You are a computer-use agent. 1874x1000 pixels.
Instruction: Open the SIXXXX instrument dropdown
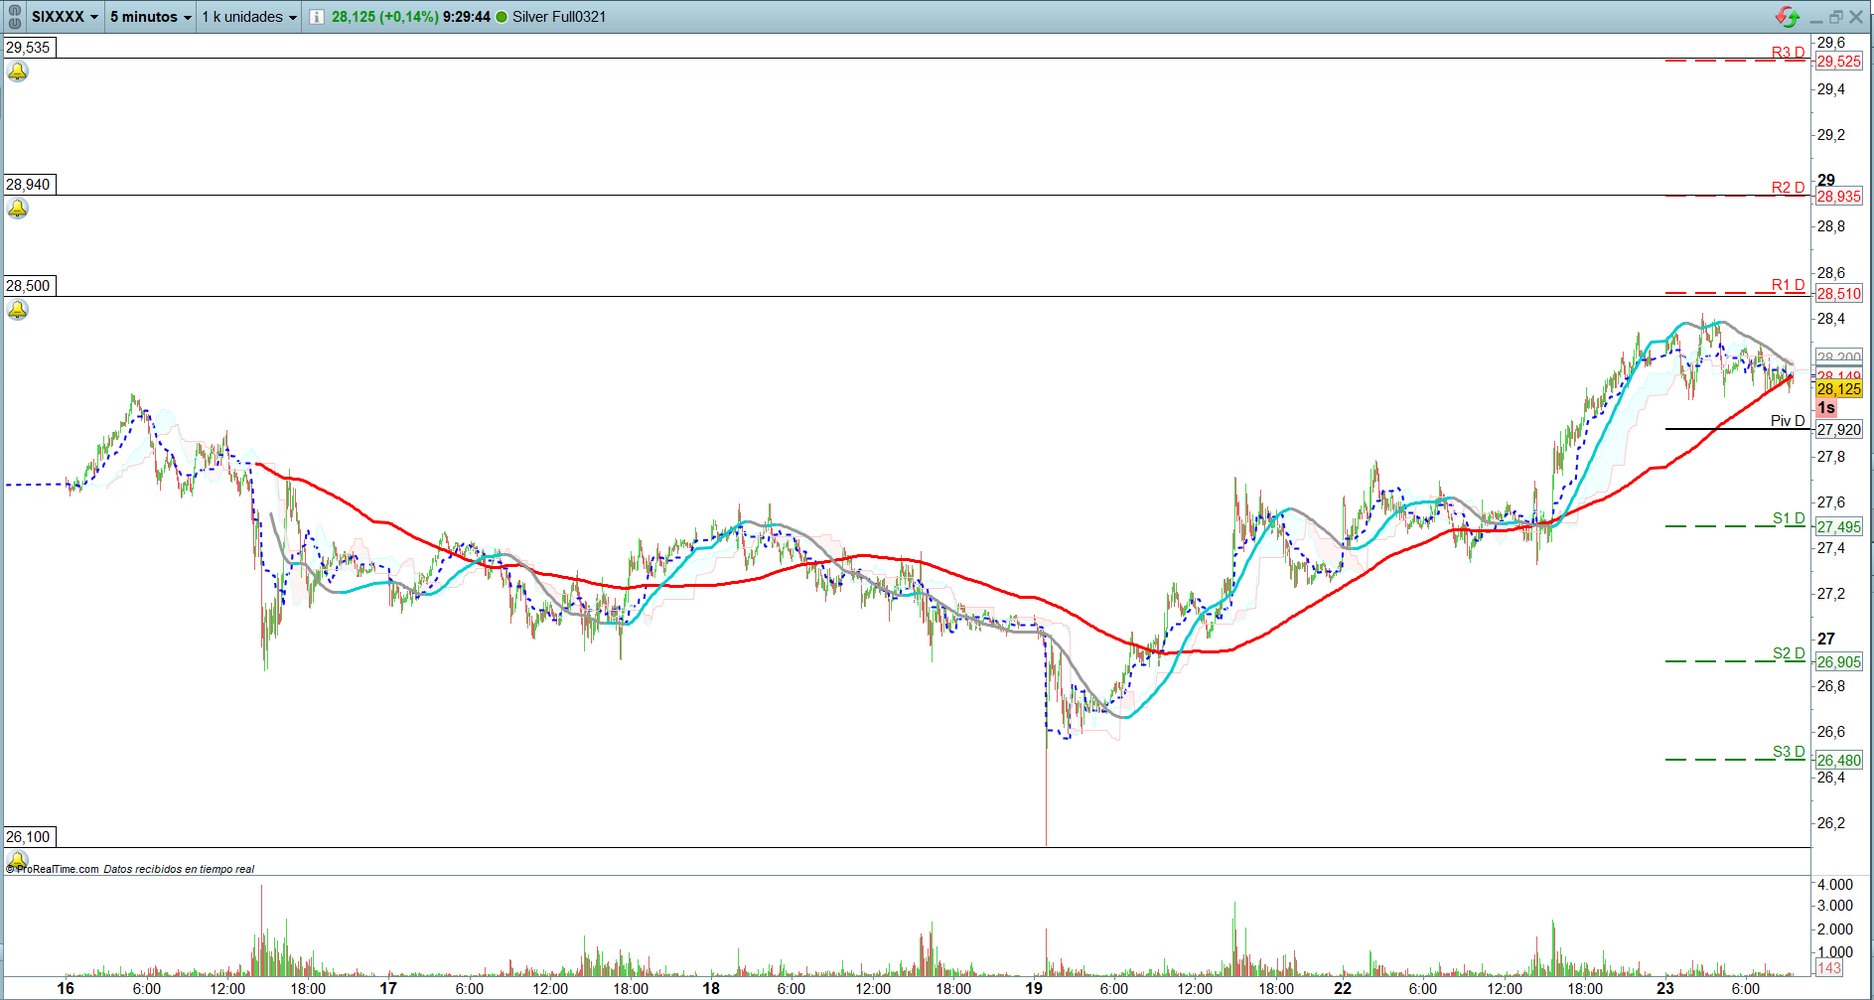(65, 17)
